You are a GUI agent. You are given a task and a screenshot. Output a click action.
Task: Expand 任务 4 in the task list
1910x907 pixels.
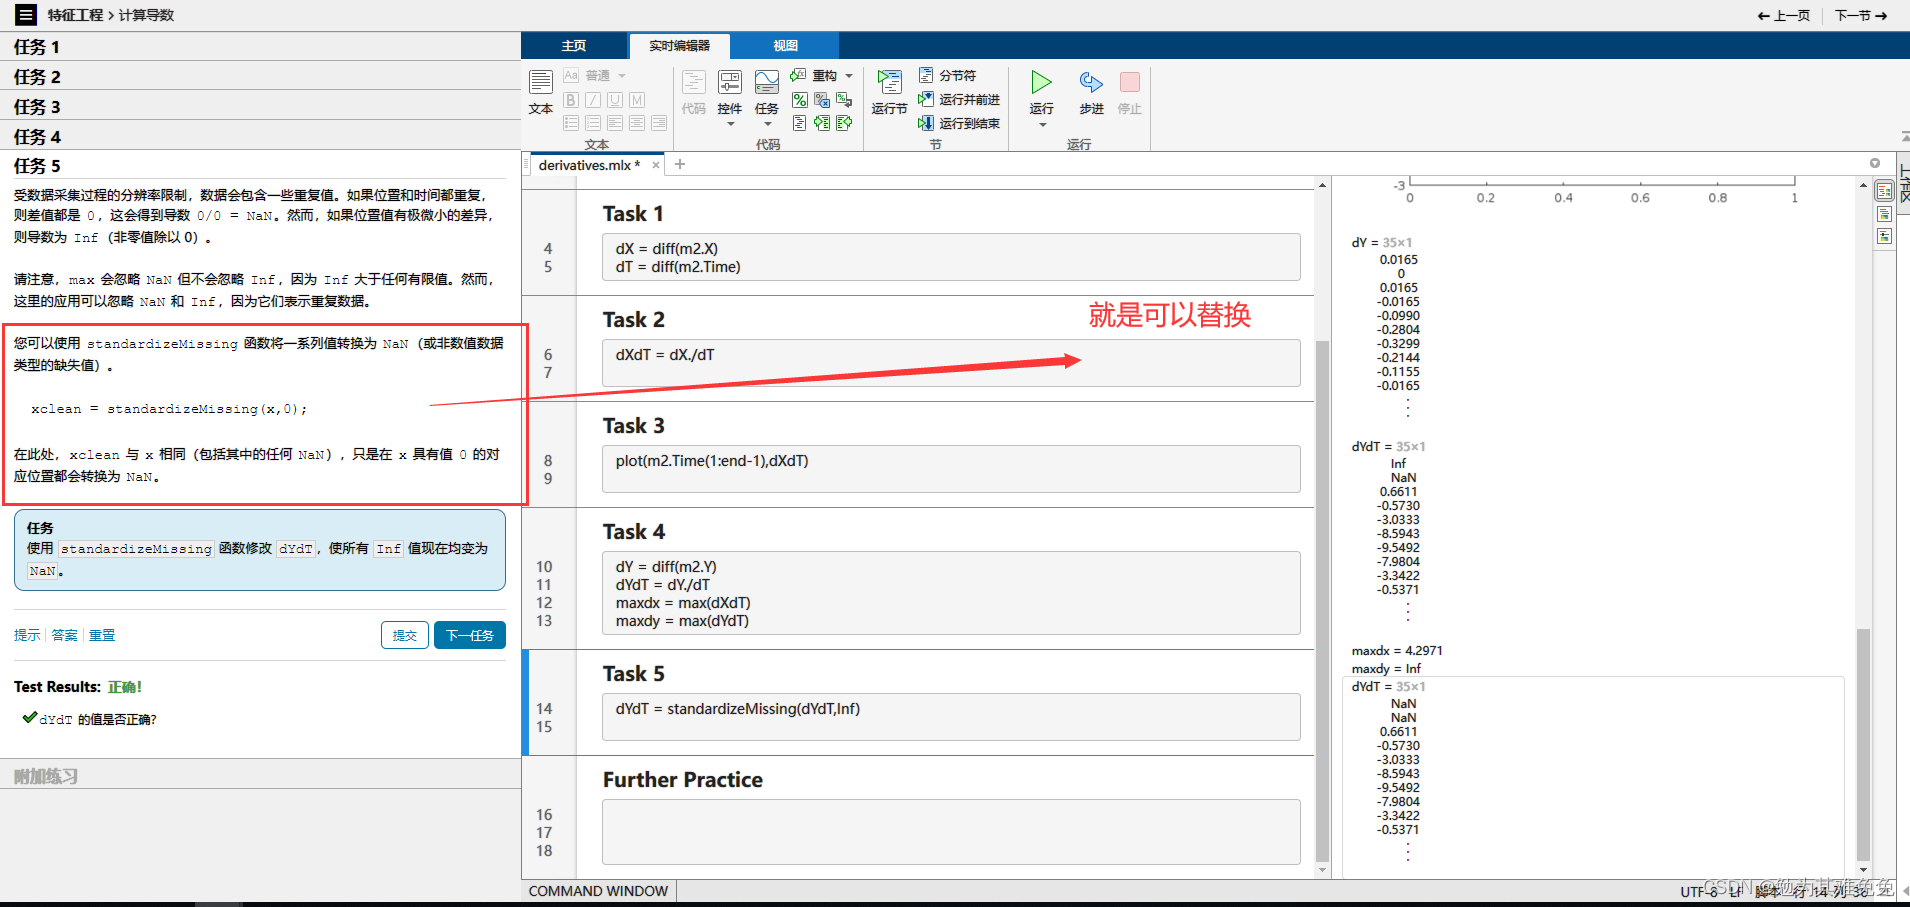click(260, 137)
